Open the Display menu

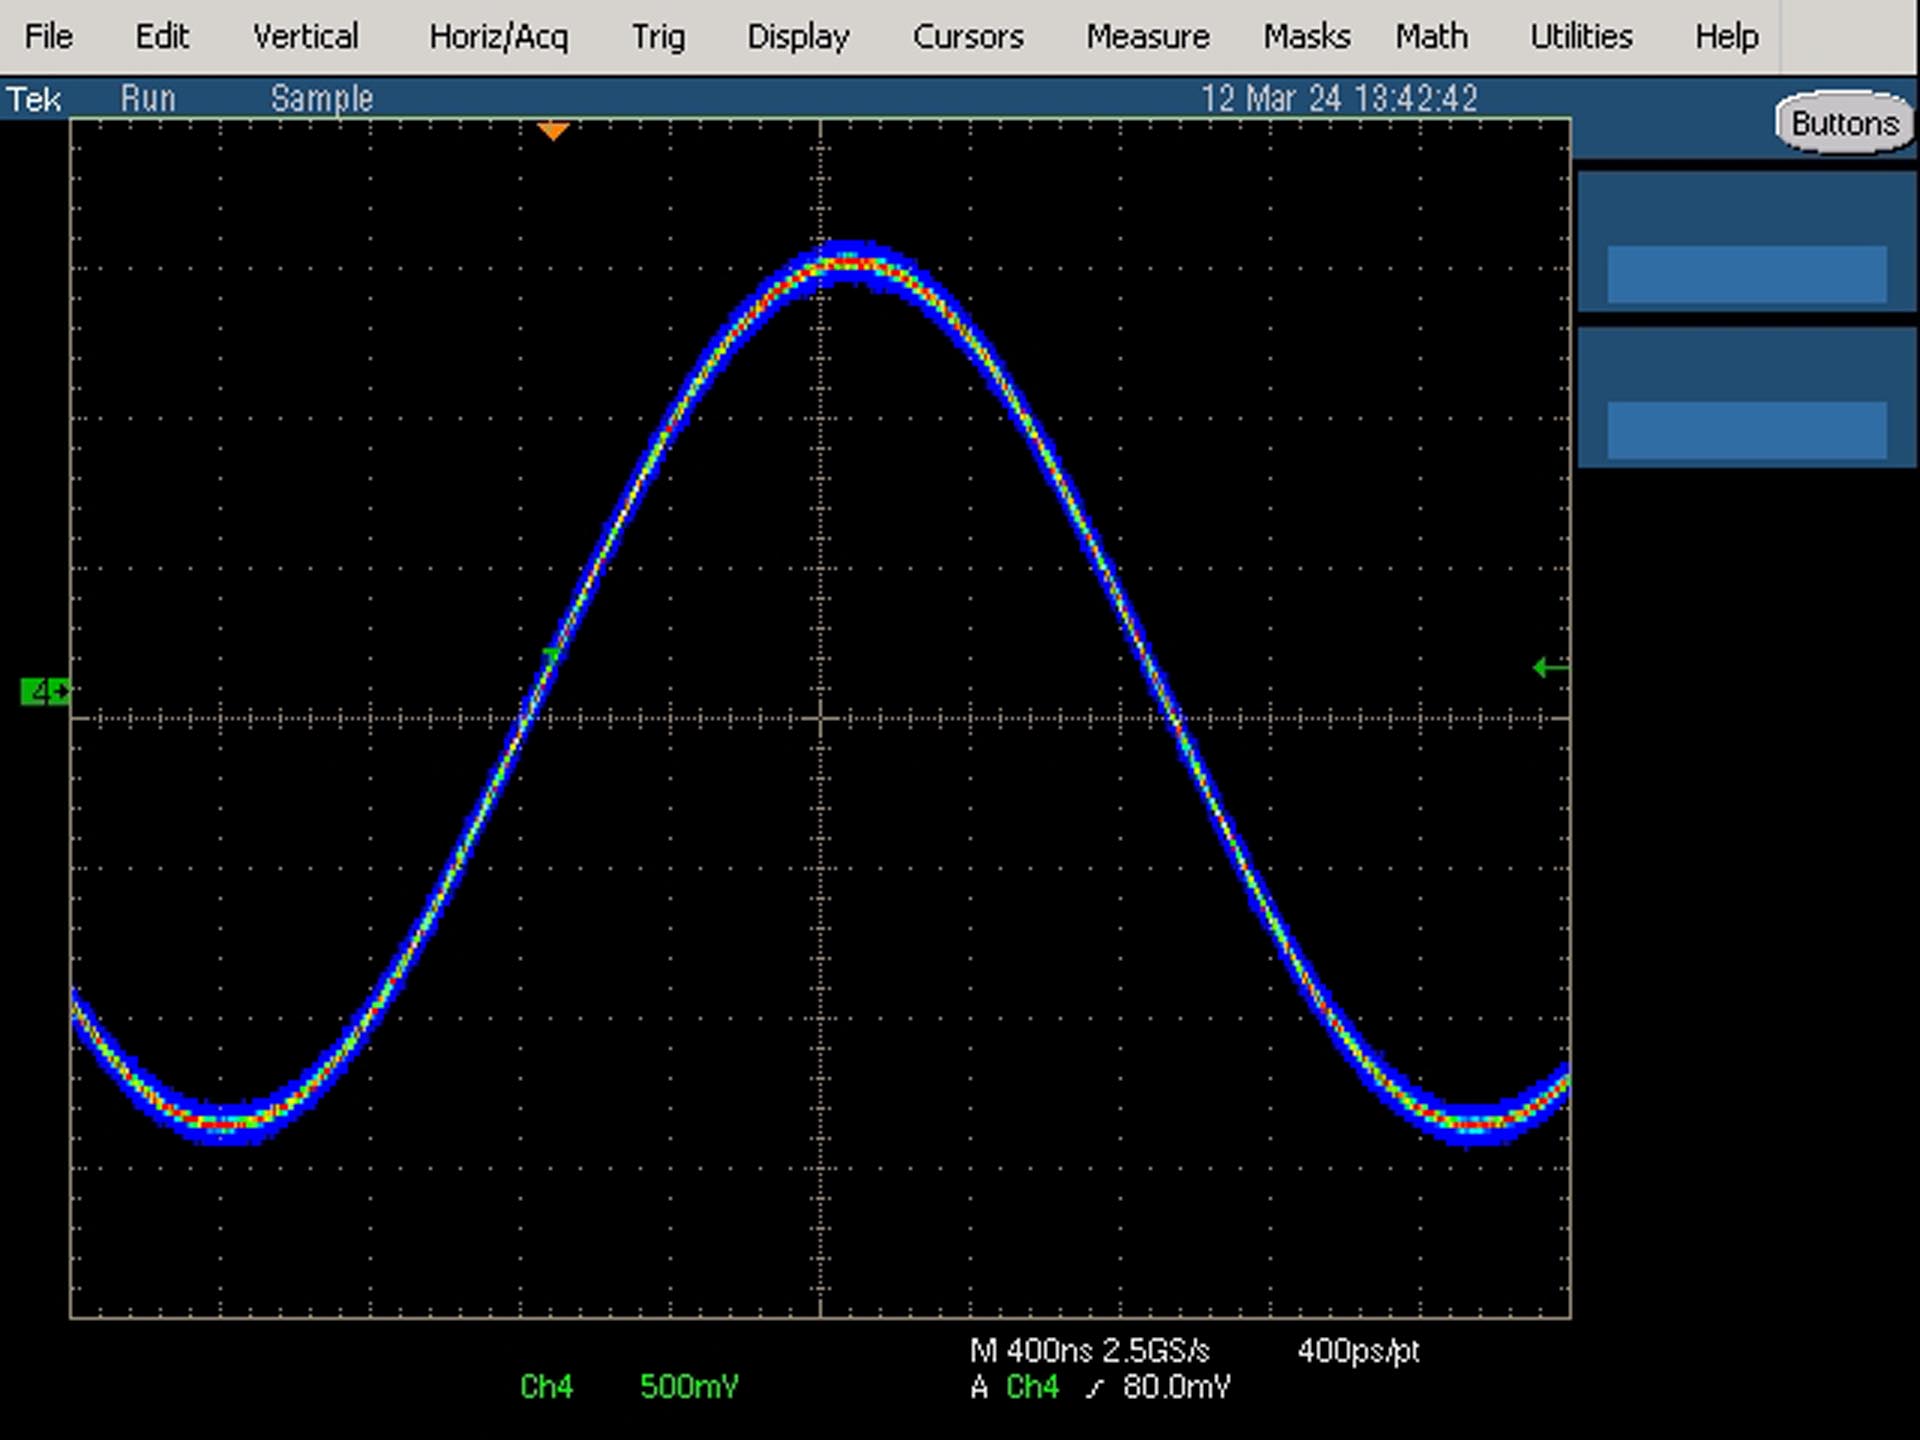(x=798, y=37)
